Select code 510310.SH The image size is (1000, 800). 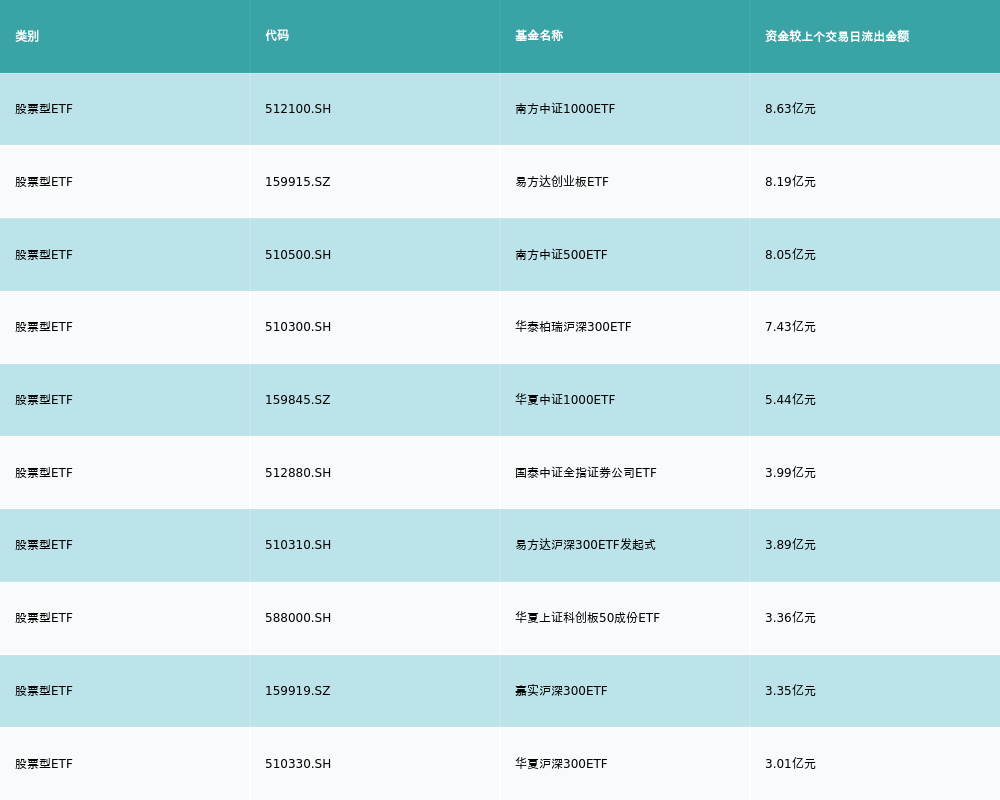coord(298,545)
